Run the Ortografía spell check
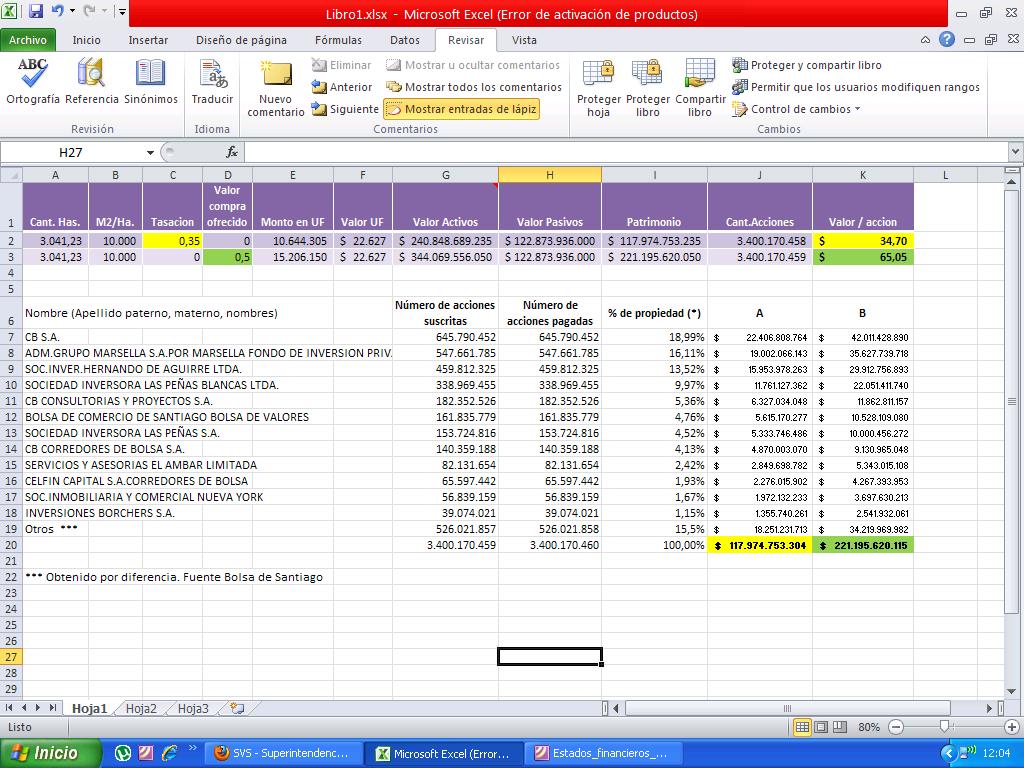The width and height of the screenshot is (1024, 768). (x=33, y=82)
